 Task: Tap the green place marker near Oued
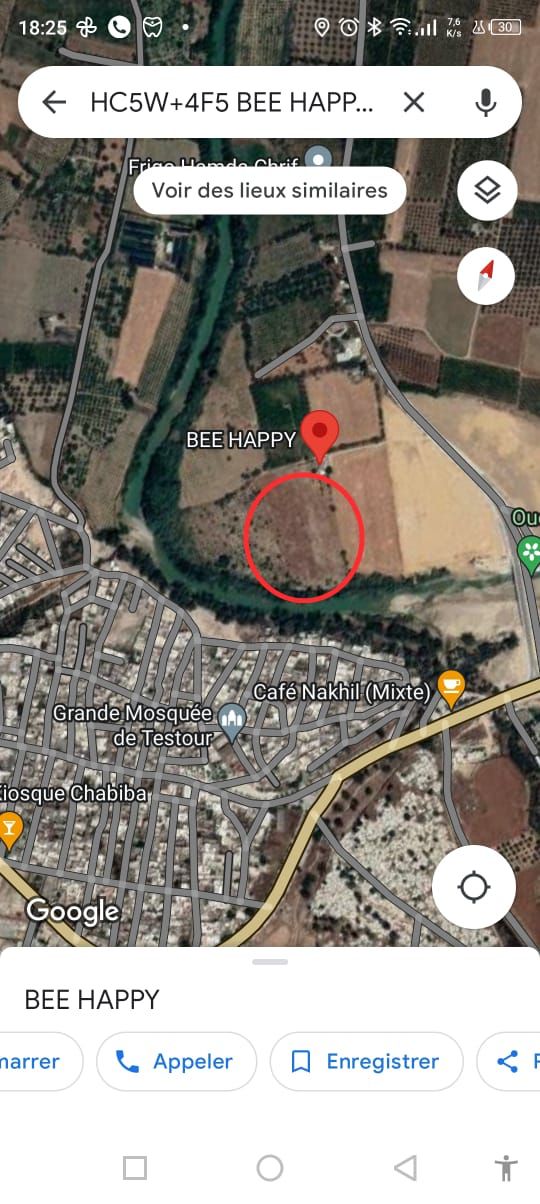coord(530,550)
